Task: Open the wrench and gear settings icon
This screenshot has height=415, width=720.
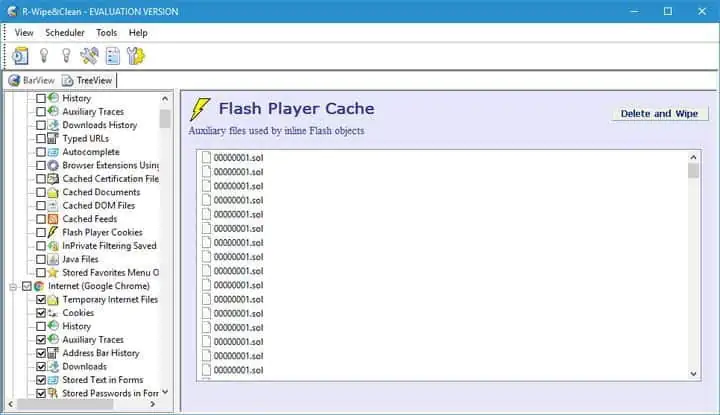Action: pyautogui.click(x=137, y=56)
